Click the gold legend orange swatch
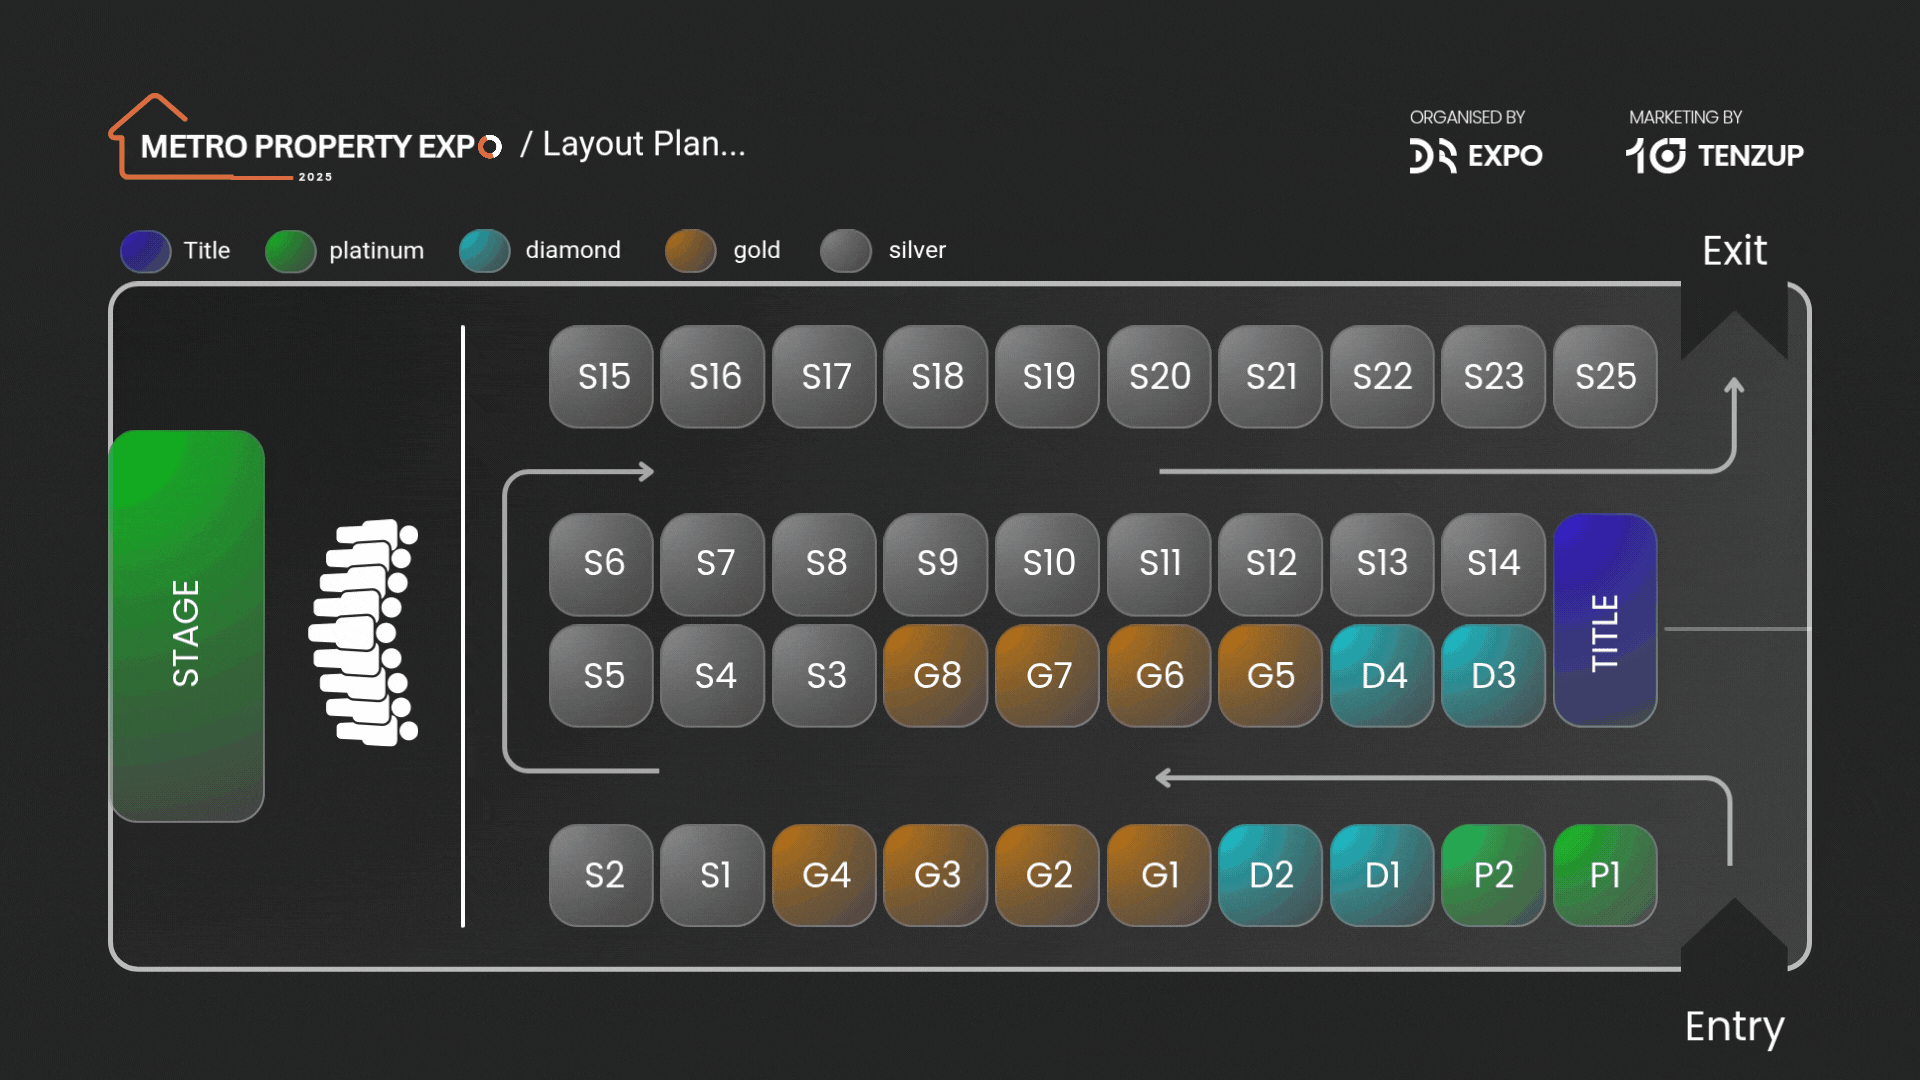 (x=691, y=251)
